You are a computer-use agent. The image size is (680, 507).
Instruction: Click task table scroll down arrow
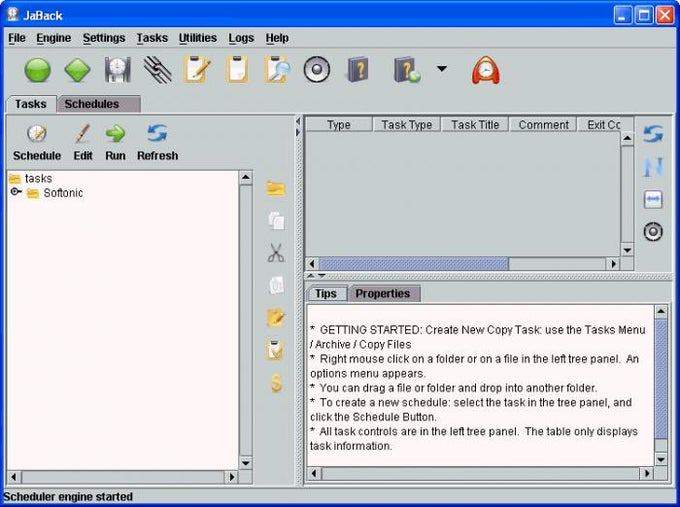(627, 250)
